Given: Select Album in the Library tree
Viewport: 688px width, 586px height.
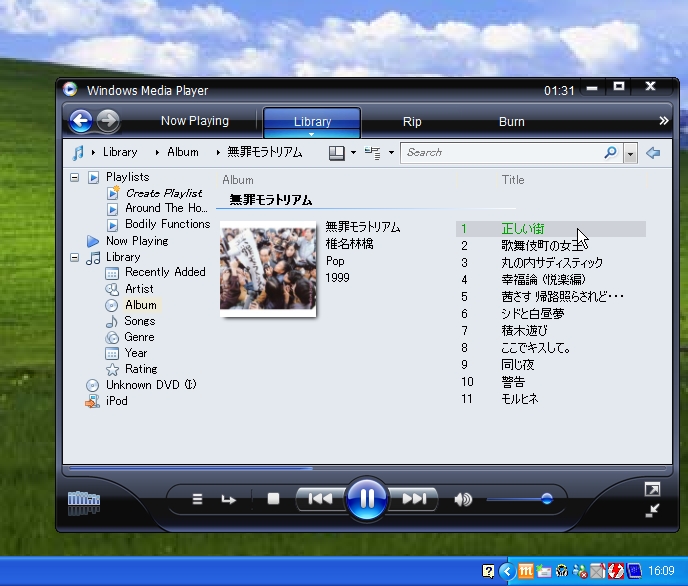Looking at the screenshot, I should point(140,305).
